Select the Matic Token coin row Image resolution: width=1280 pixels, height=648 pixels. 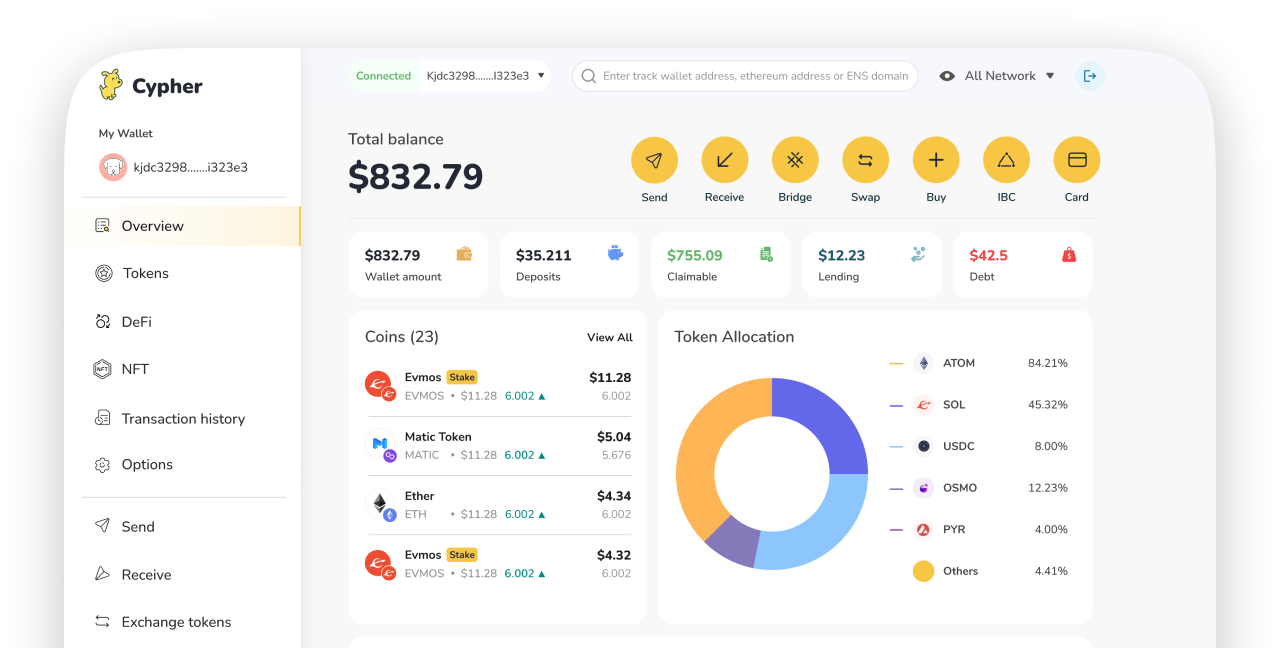pyautogui.click(x=497, y=446)
